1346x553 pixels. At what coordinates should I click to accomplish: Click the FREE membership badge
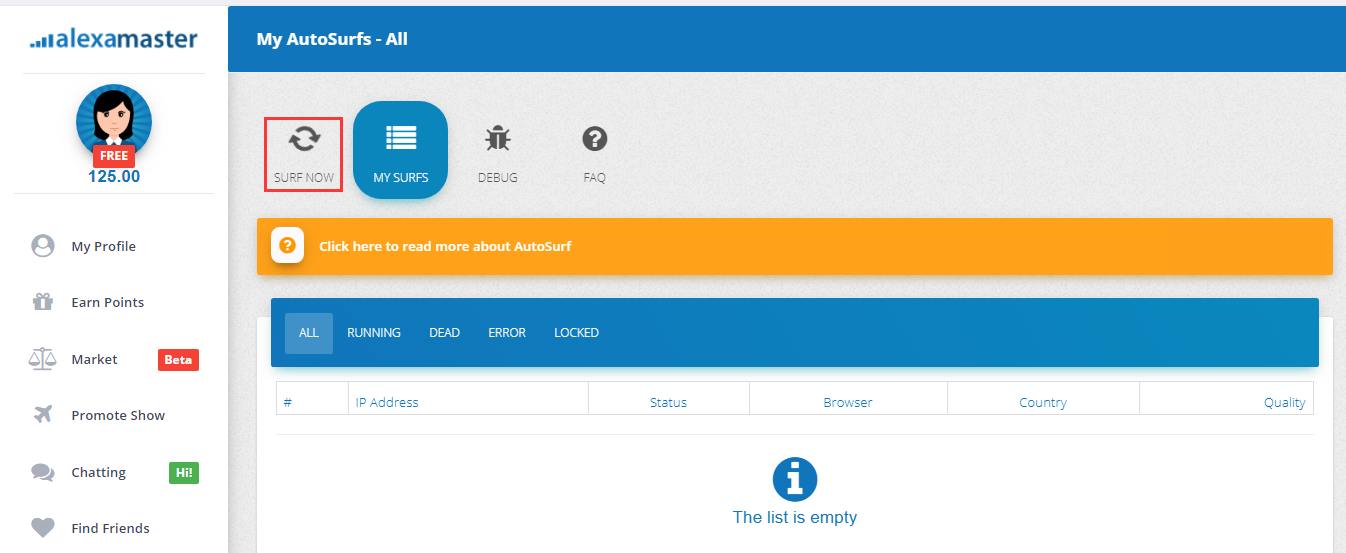tap(114, 156)
